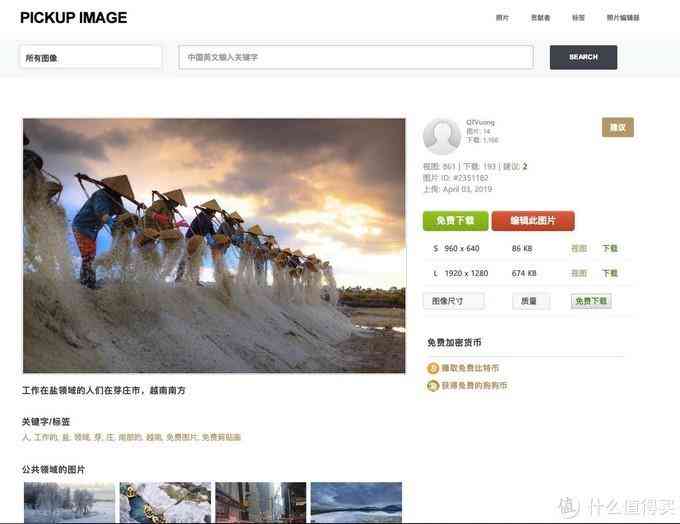
Task: Open the snowy trees thumbnail
Action: pos(69,502)
